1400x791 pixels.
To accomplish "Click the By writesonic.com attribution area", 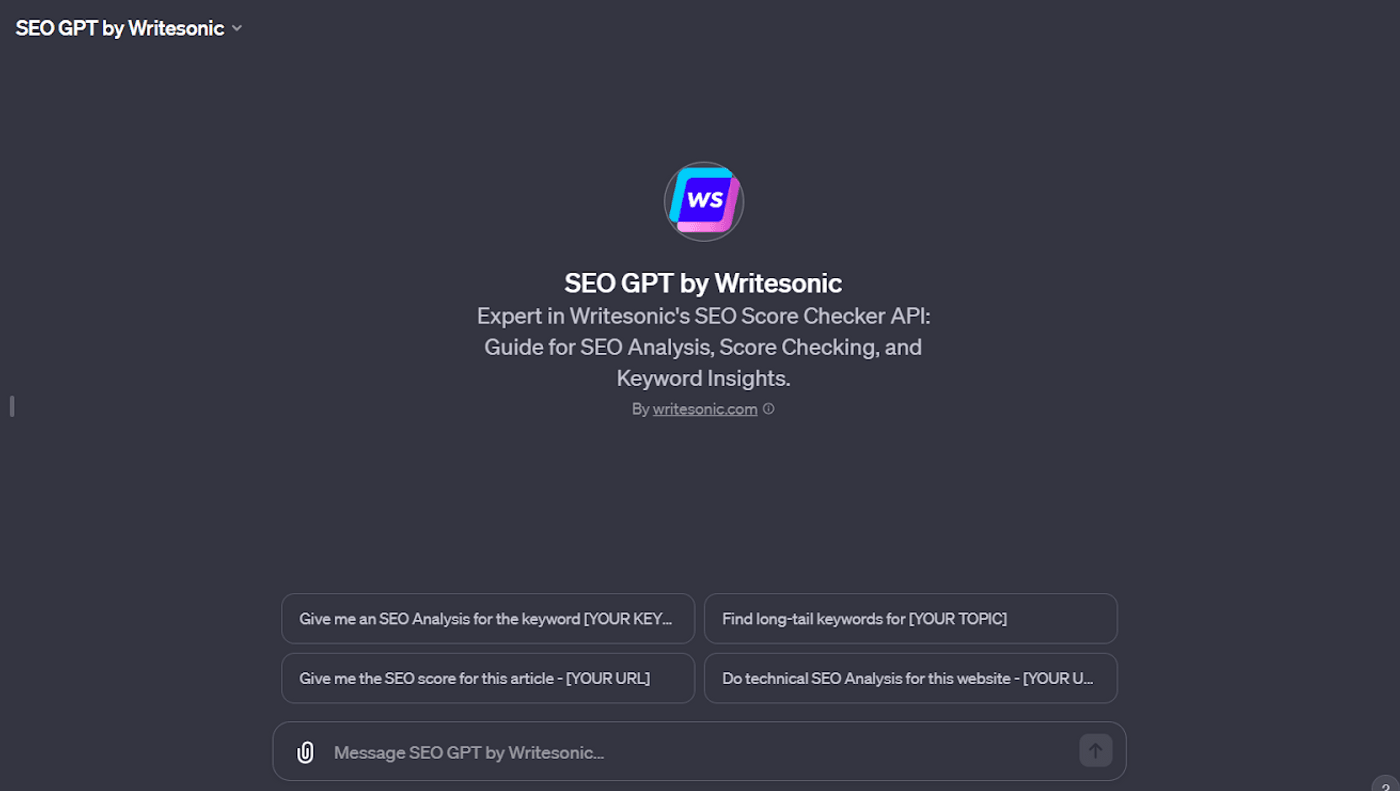I will pos(697,409).
